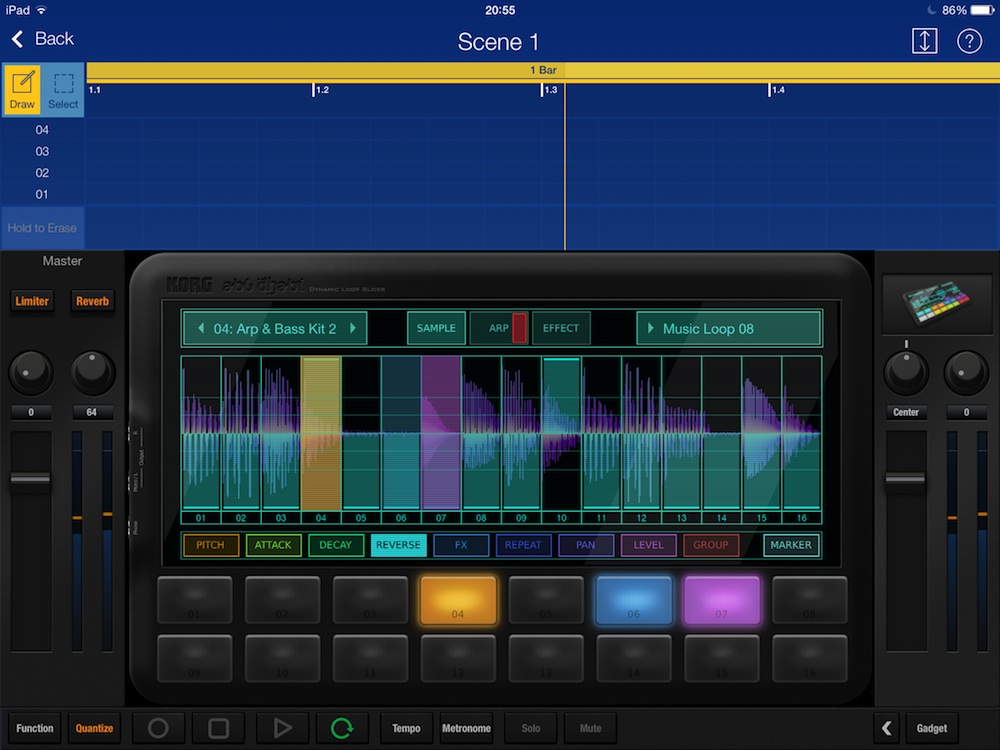The image size is (1000, 750).
Task: Select the PAN parameter
Action: (x=585, y=545)
